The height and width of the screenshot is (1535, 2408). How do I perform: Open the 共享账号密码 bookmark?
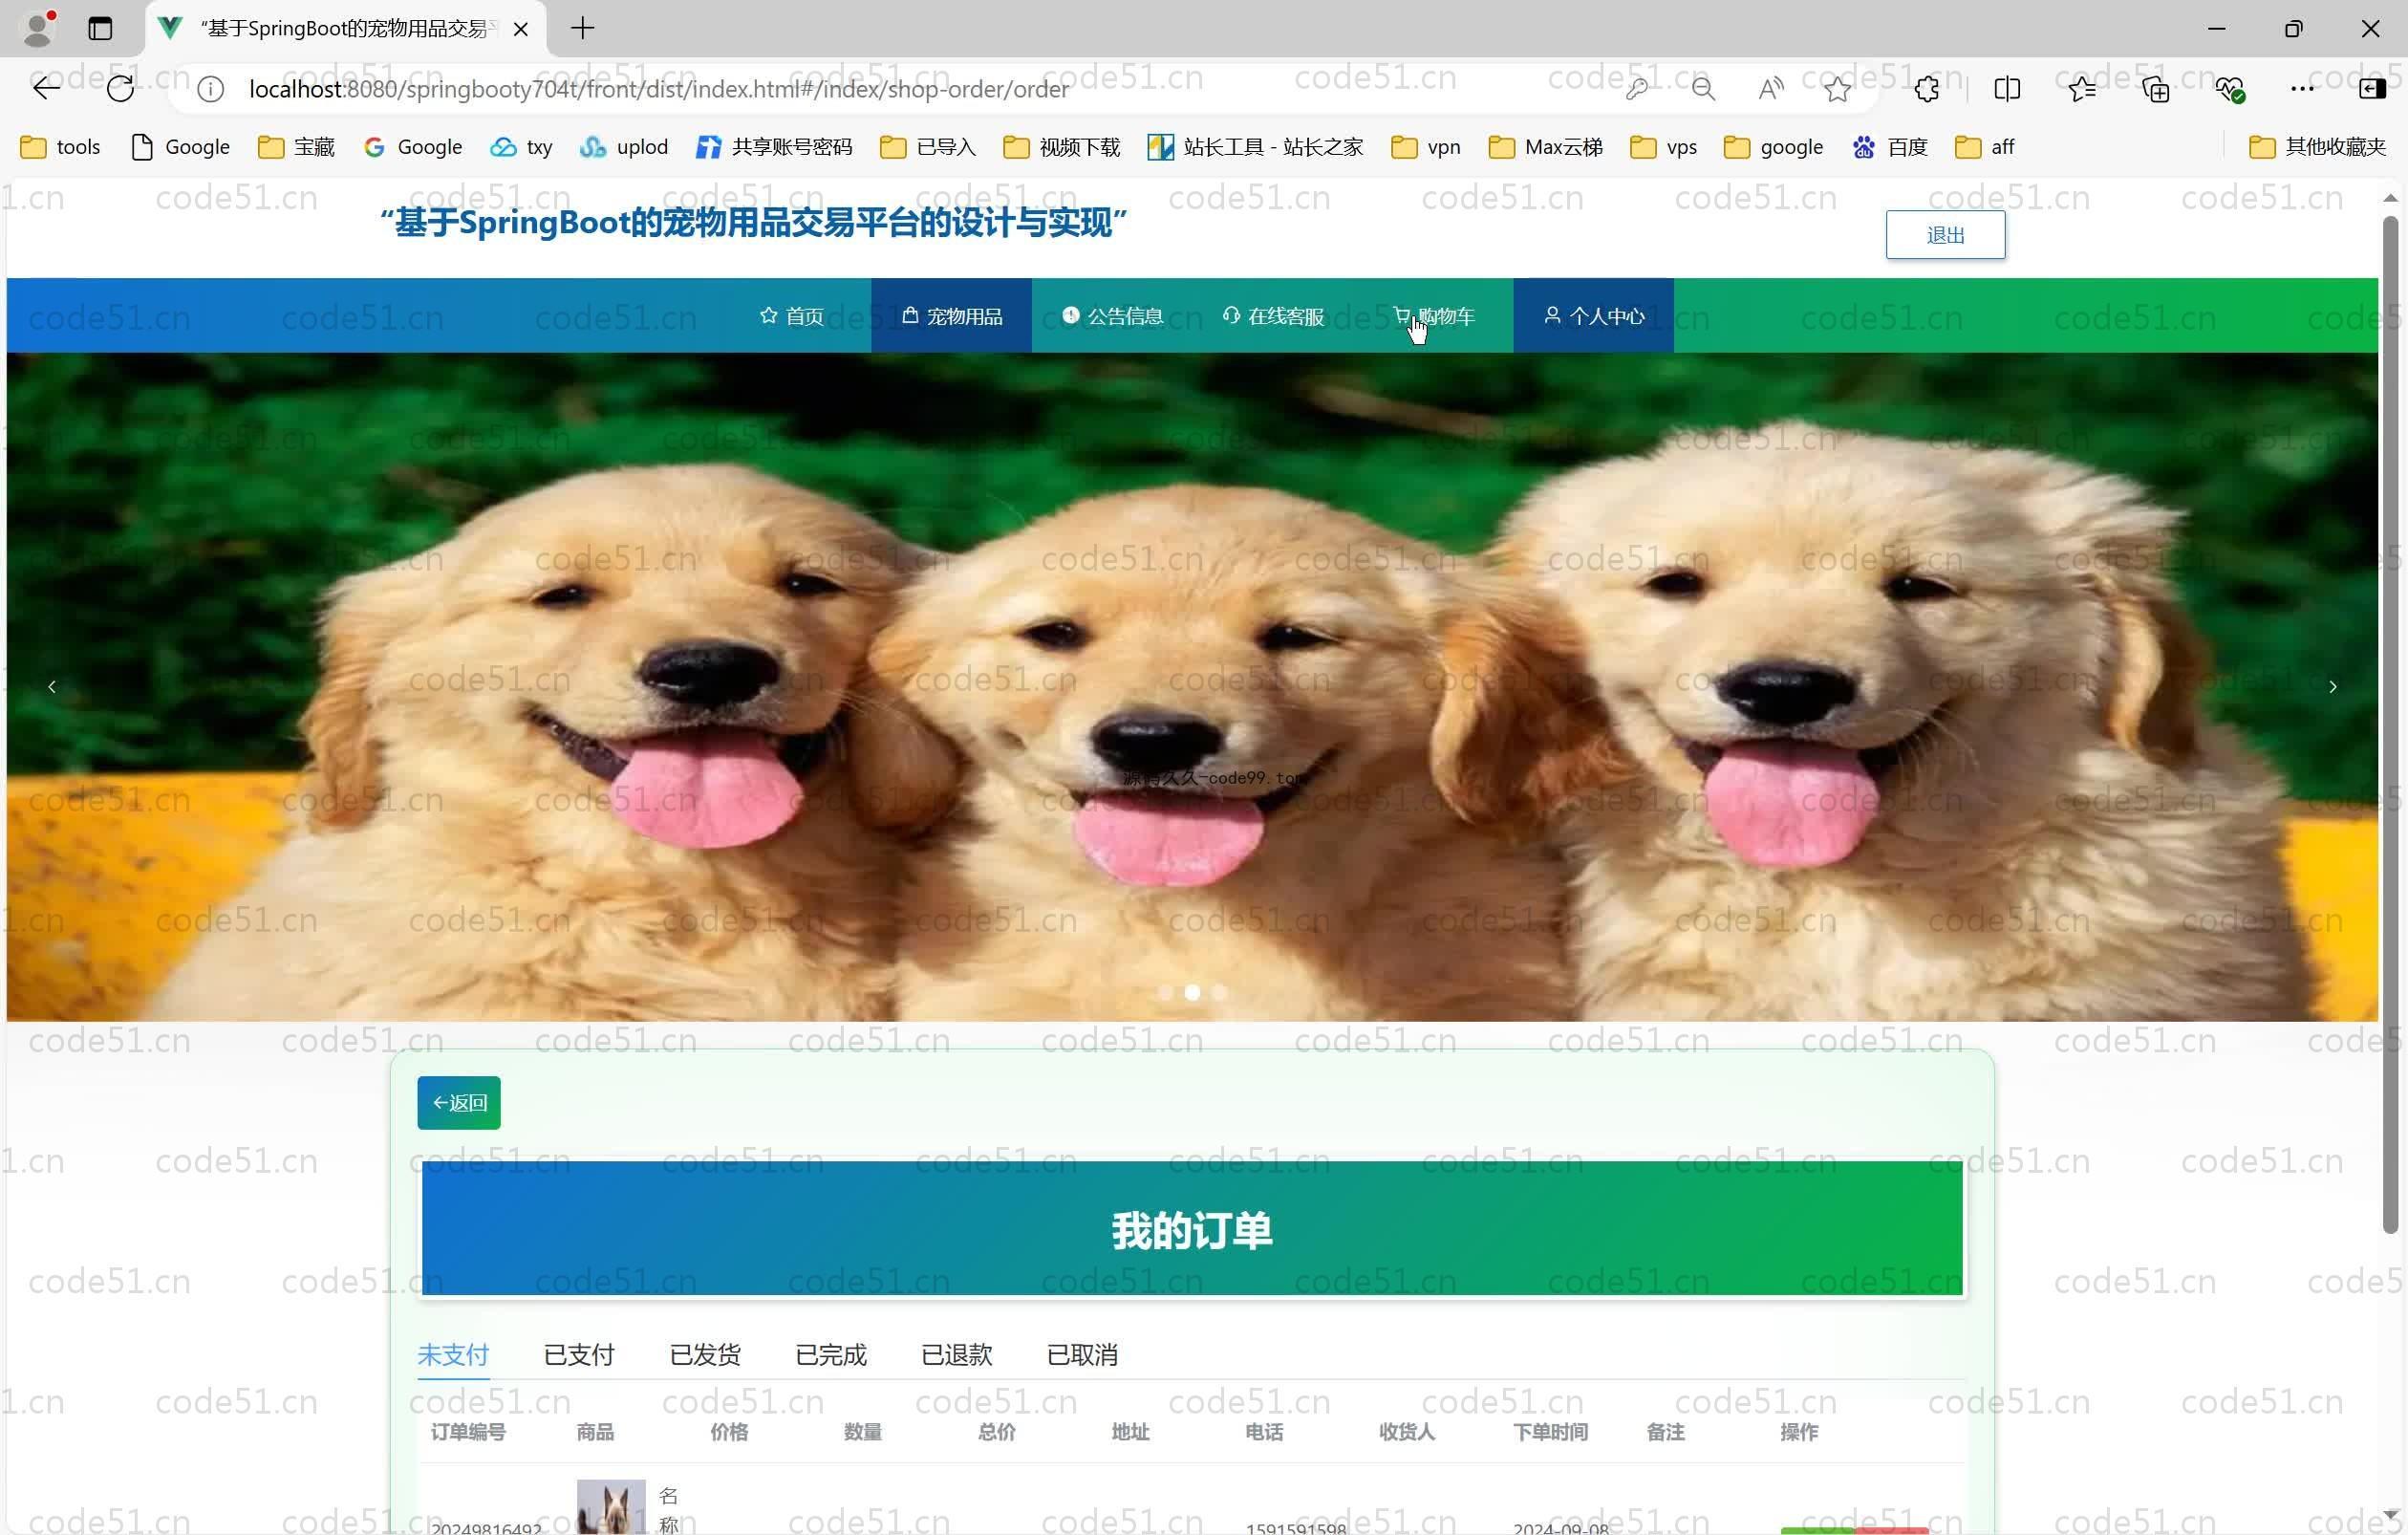pos(775,147)
